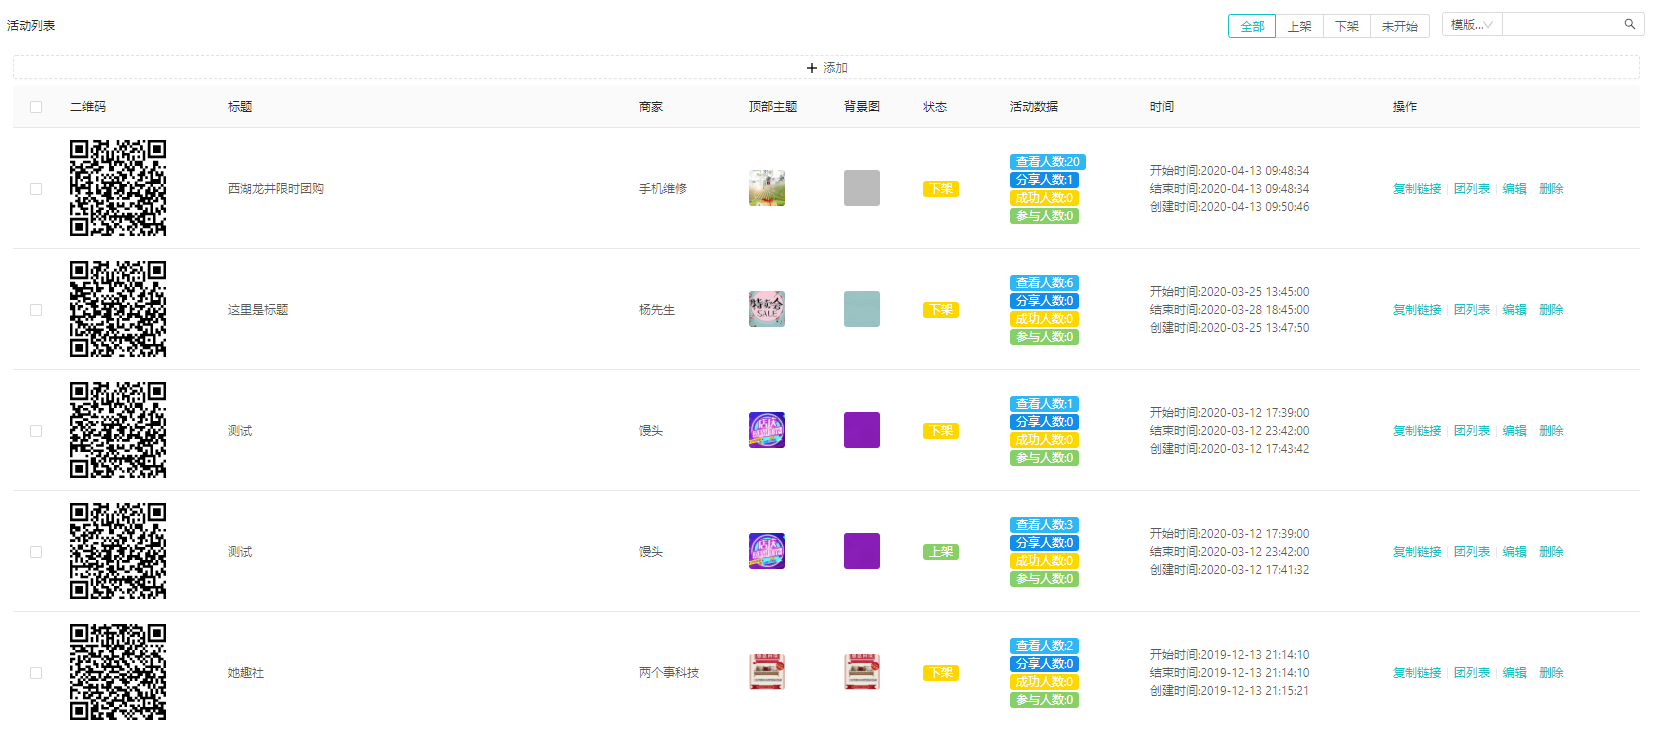Select checkbox for 西湖龙井限时团购 row
Viewport: 1655px width, 732px height.
[36, 189]
